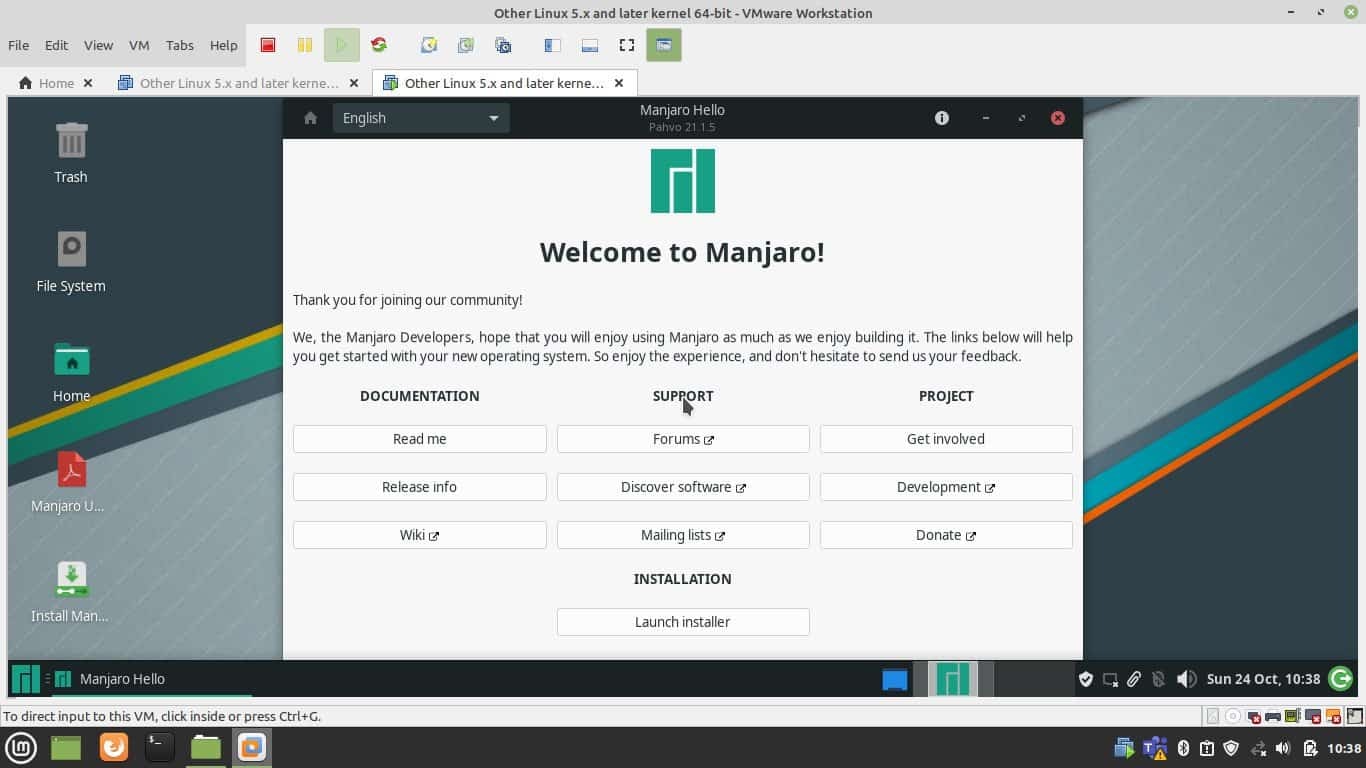Click the muted notification bell in Manjaro panel

pos(1159,679)
